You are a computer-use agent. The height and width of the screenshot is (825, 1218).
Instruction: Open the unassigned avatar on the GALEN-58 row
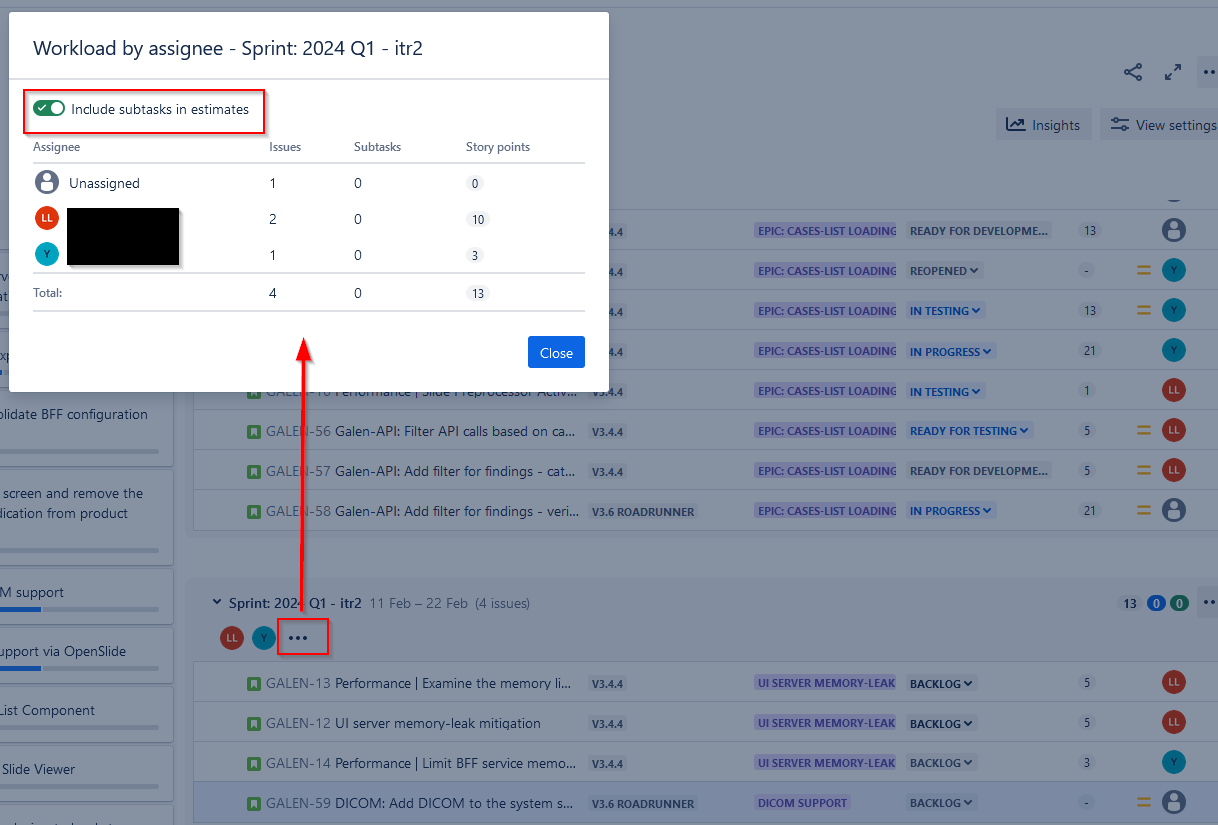[1174, 511]
